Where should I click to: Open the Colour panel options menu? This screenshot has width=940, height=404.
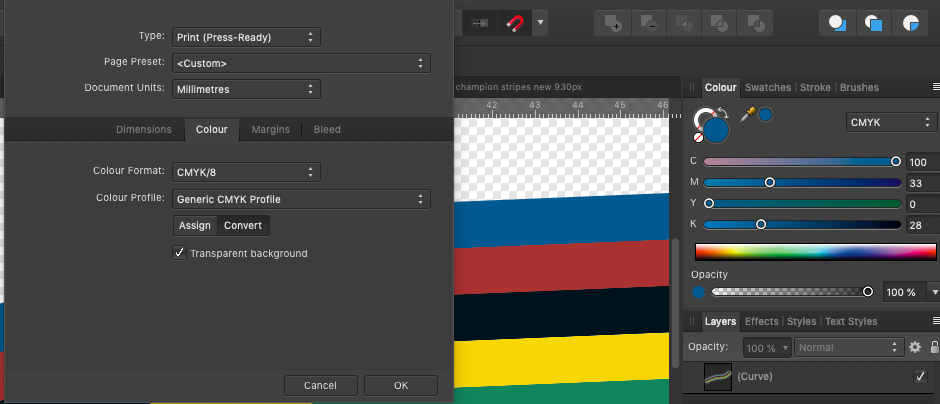click(936, 87)
